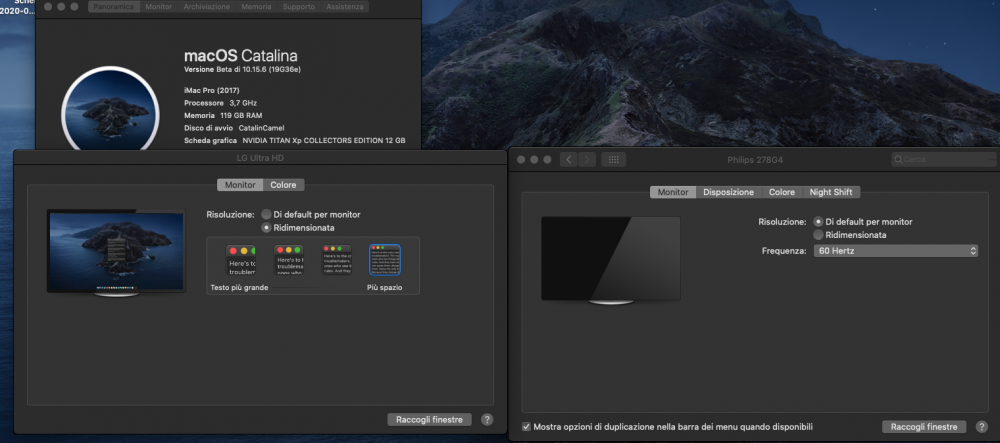Open help in LG Ultra HD window
The height and width of the screenshot is (443, 1000).
click(x=487, y=419)
